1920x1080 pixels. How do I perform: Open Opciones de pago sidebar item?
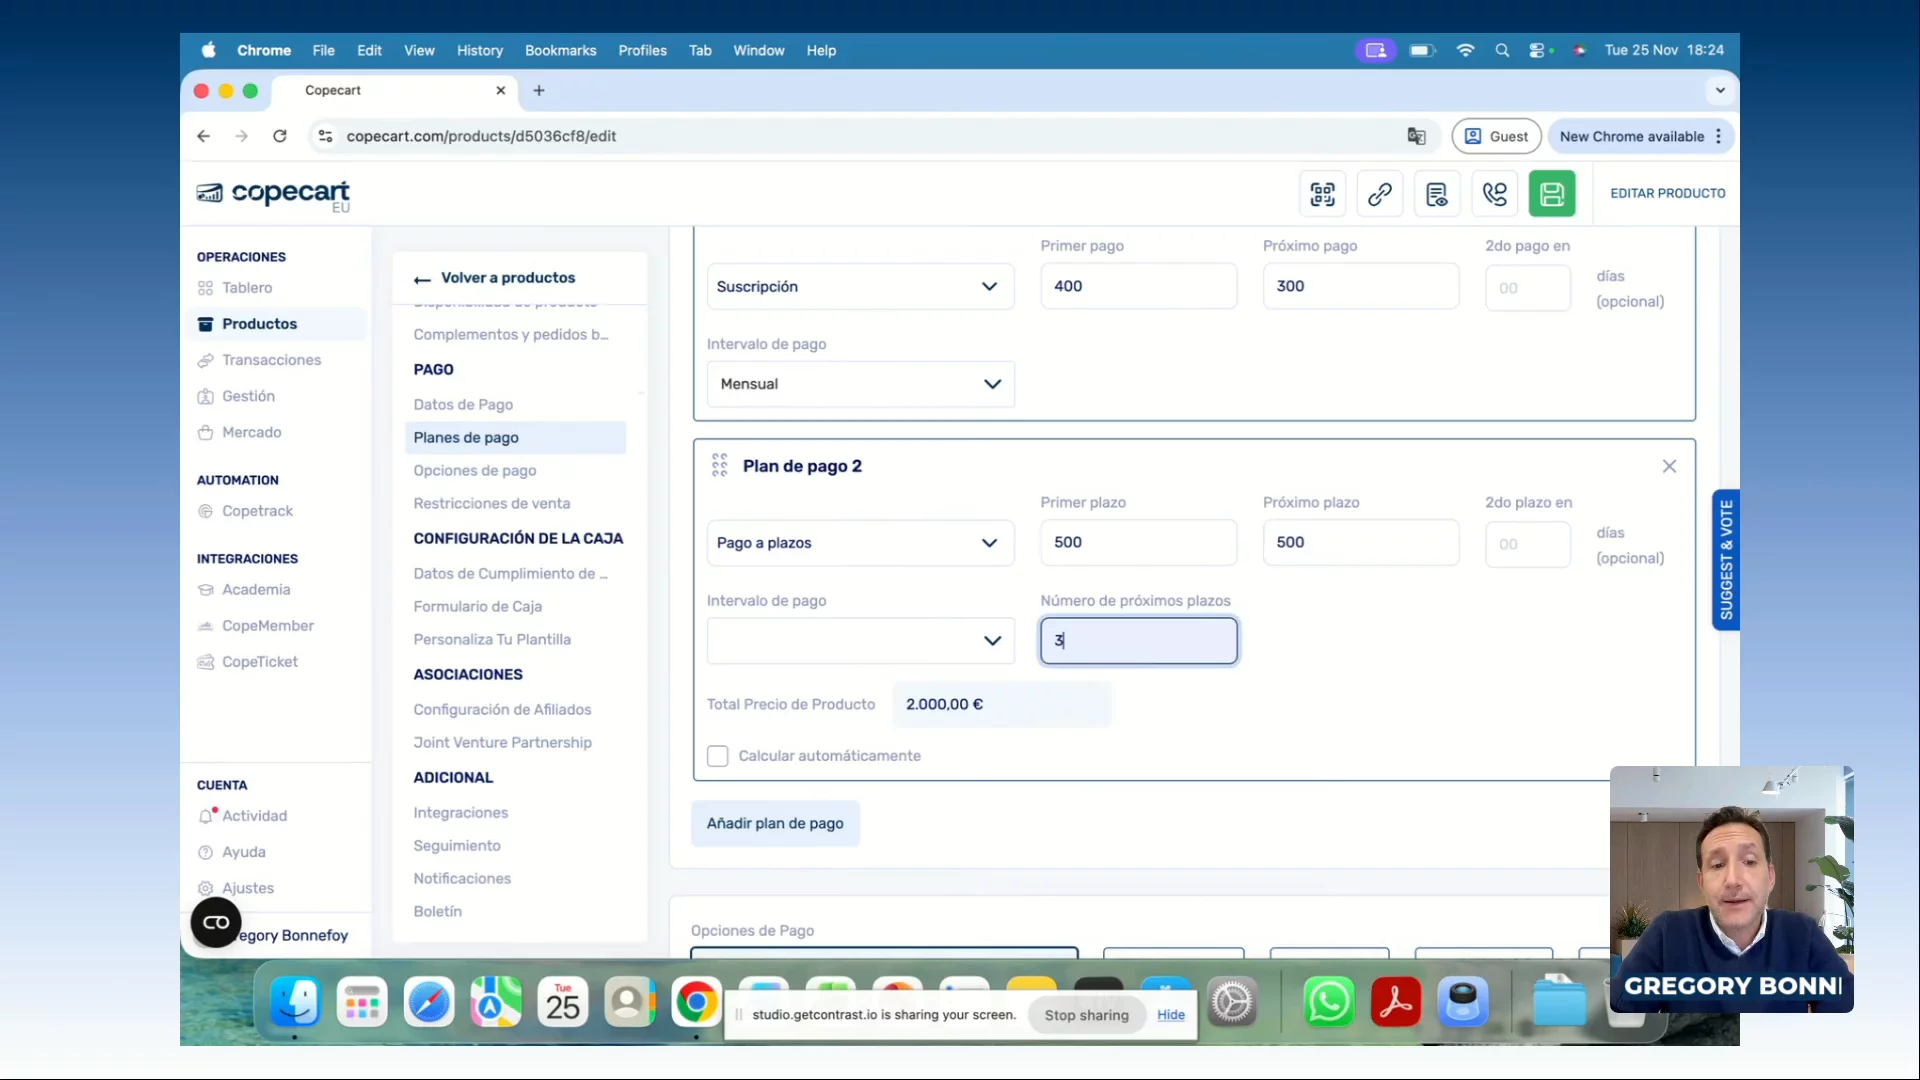click(475, 470)
